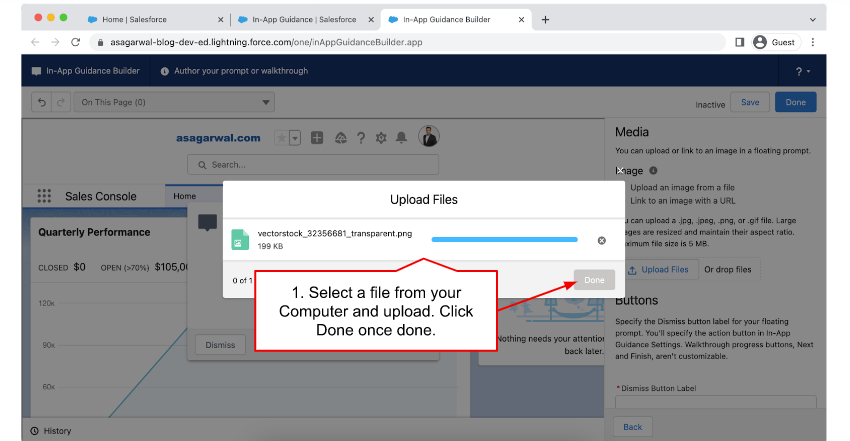This screenshot has height=441, width=850.
Task: Click the Image info icon
Action: pos(653,171)
